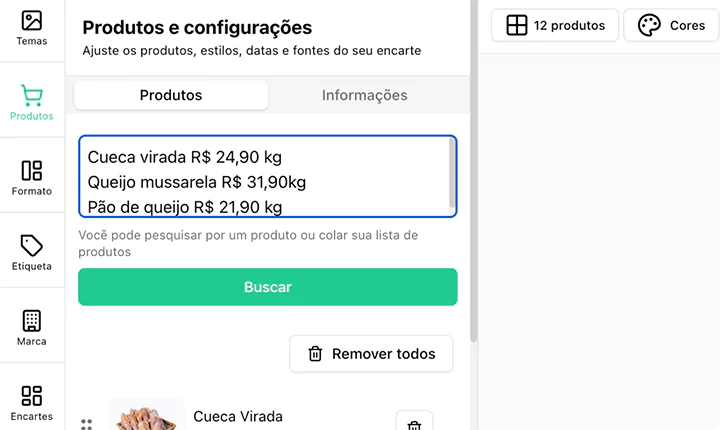720x430 pixels.
Task: Open the Etiqueta tag settings
Action: pyautogui.click(x=32, y=253)
